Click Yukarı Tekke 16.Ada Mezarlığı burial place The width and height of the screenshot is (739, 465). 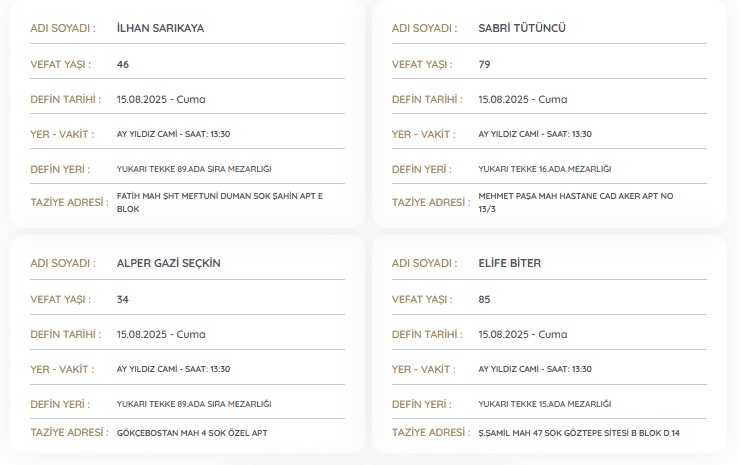pyautogui.click(x=544, y=169)
